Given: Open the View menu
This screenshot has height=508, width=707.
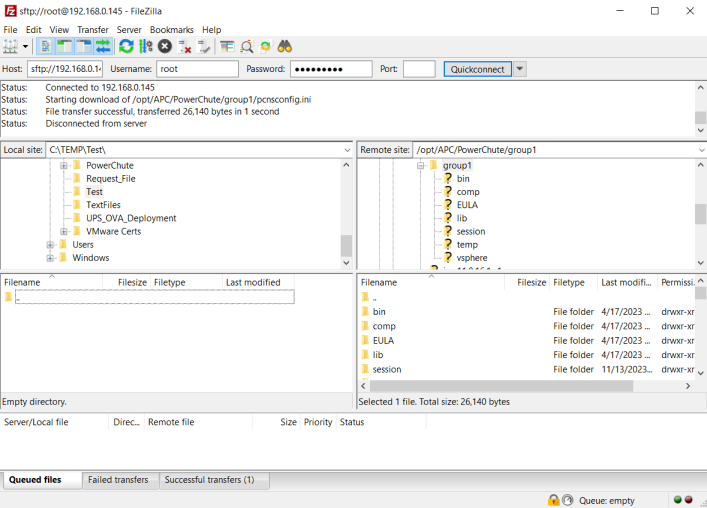Looking at the screenshot, I should [x=59, y=30].
